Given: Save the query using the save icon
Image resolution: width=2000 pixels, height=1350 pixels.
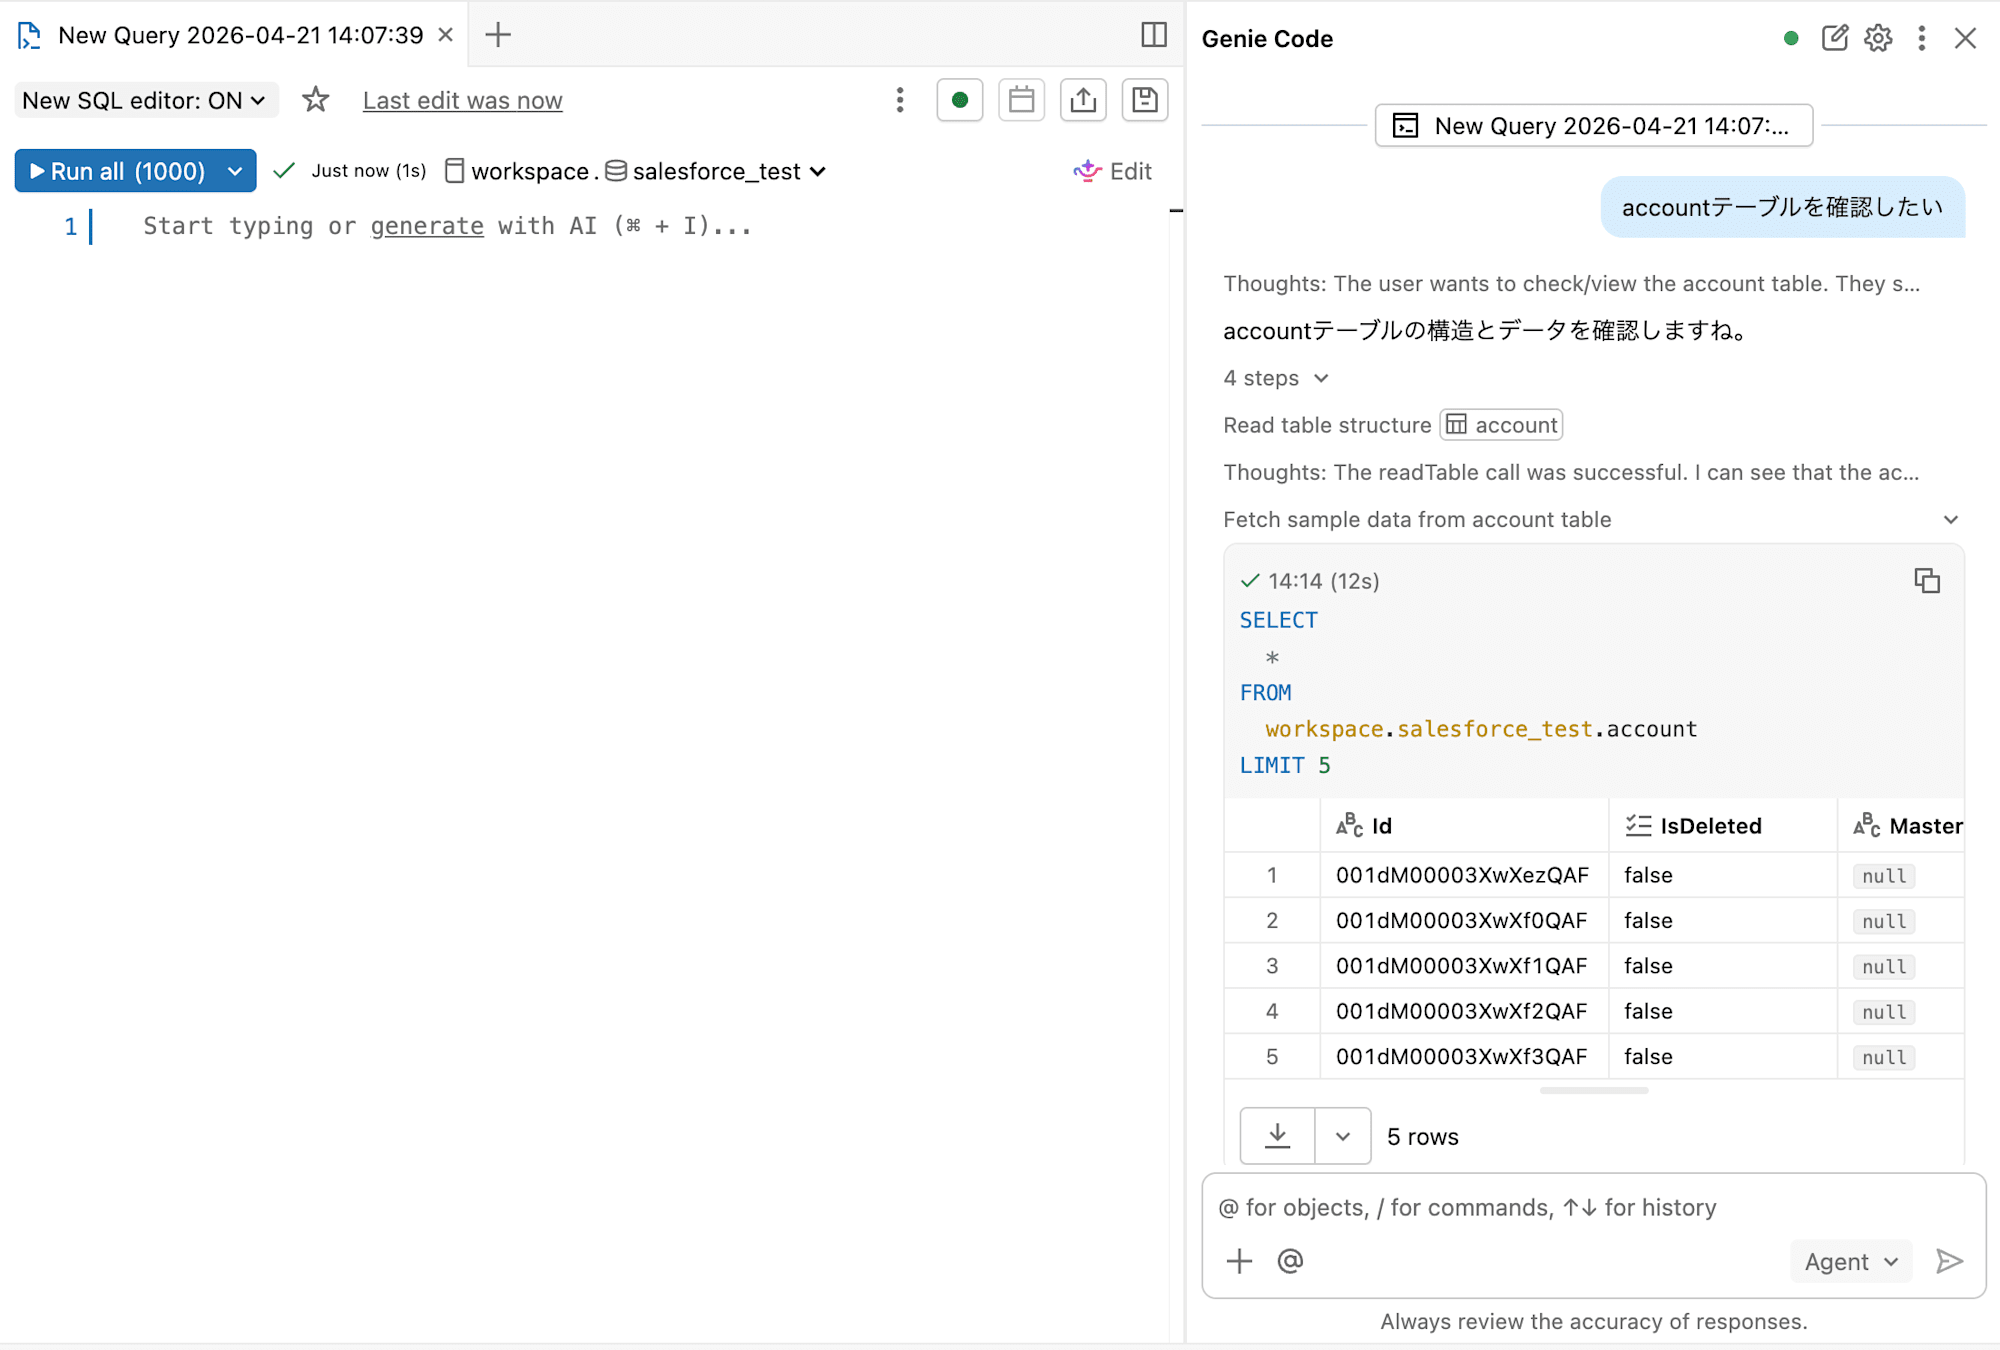Looking at the screenshot, I should coord(1145,100).
